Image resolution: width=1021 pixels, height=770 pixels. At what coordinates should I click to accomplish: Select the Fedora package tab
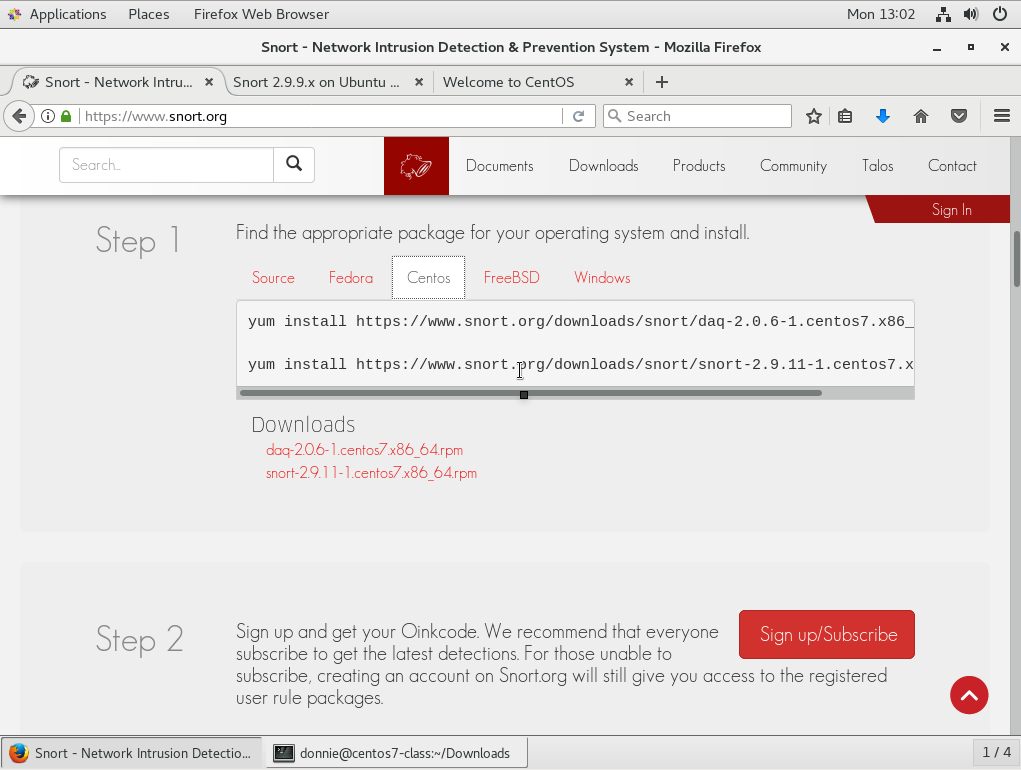(350, 278)
